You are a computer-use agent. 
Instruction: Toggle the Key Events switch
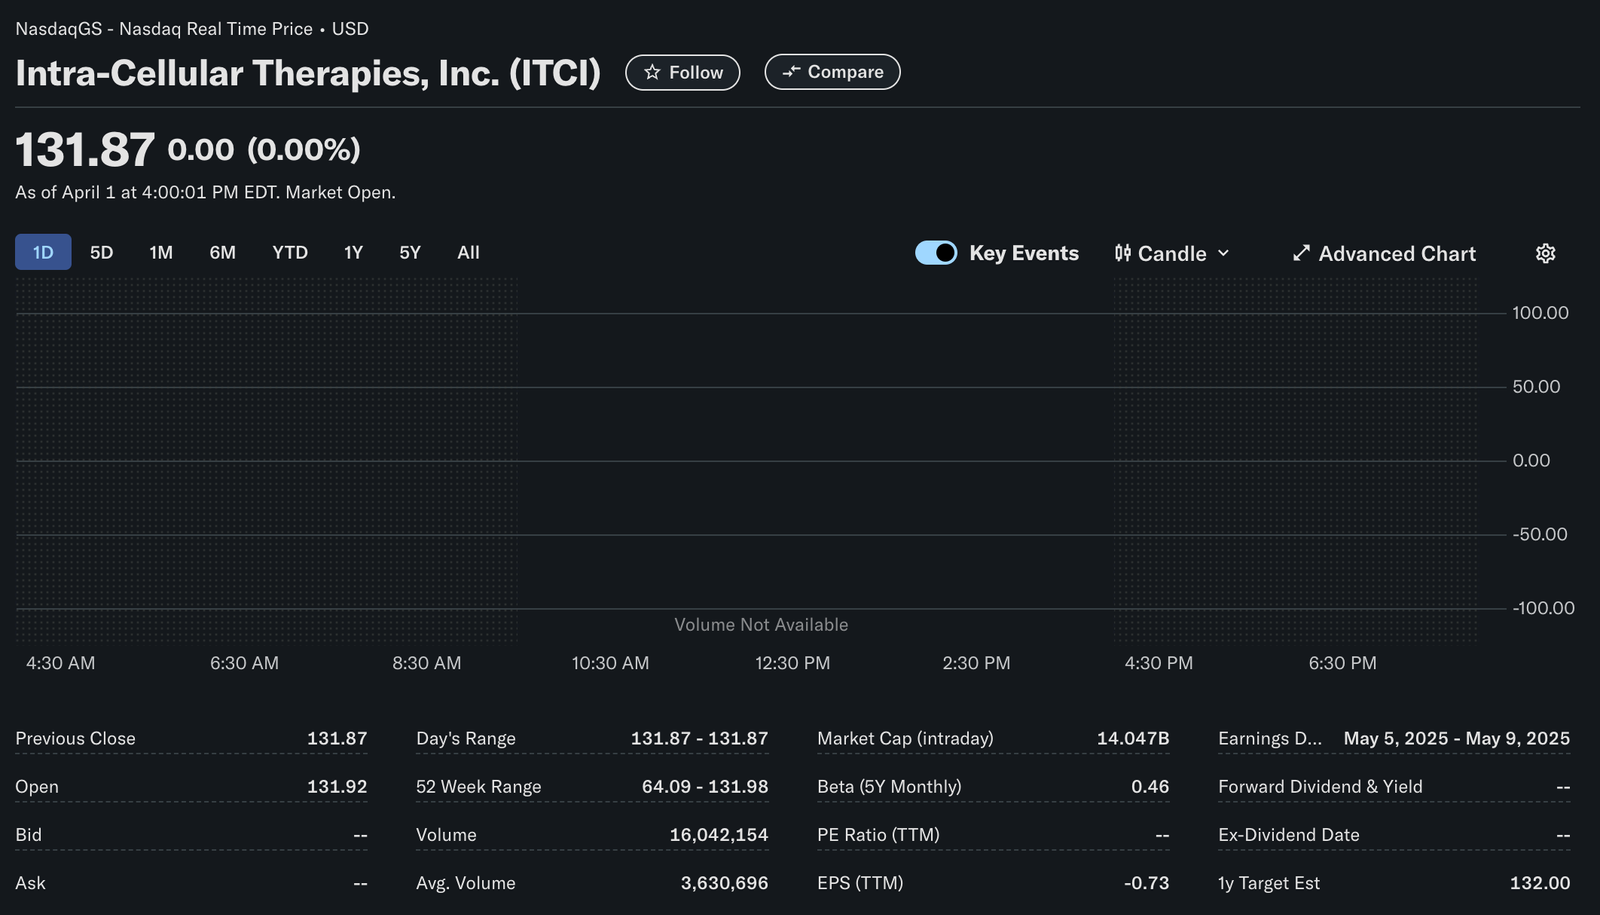coord(936,253)
